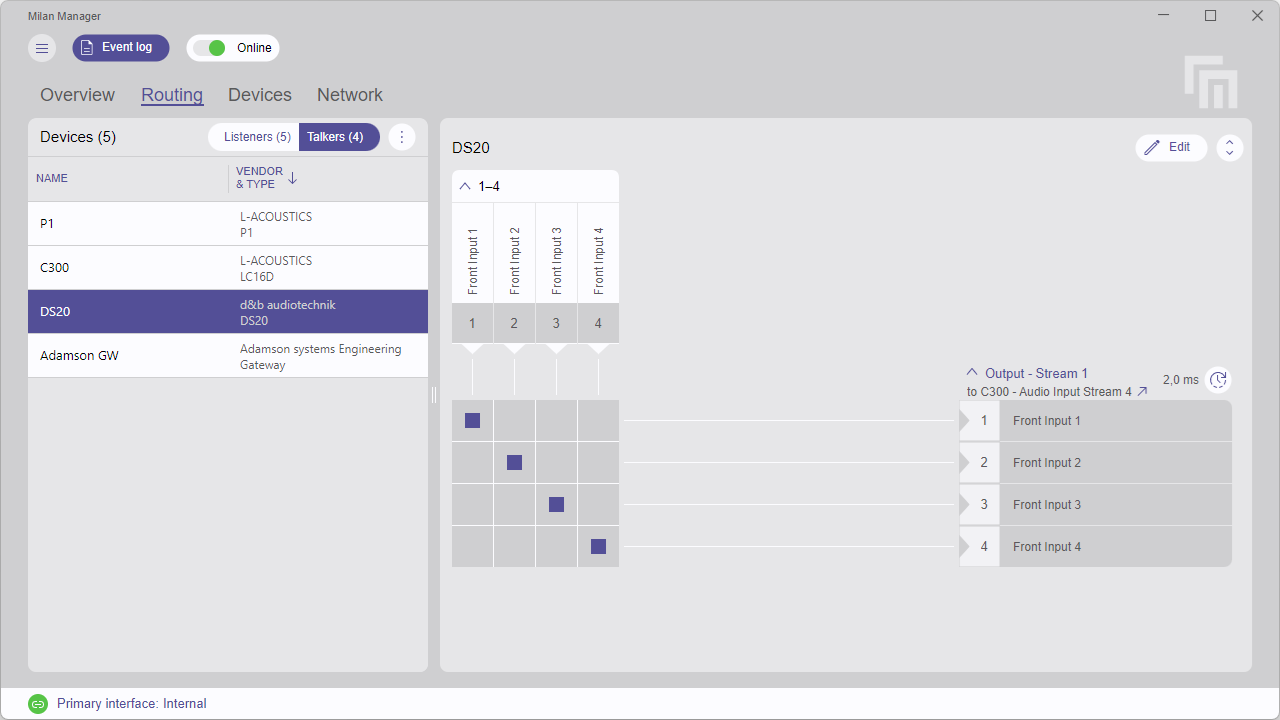Click the Edit button
The image size is (1280, 720).
1171,147
